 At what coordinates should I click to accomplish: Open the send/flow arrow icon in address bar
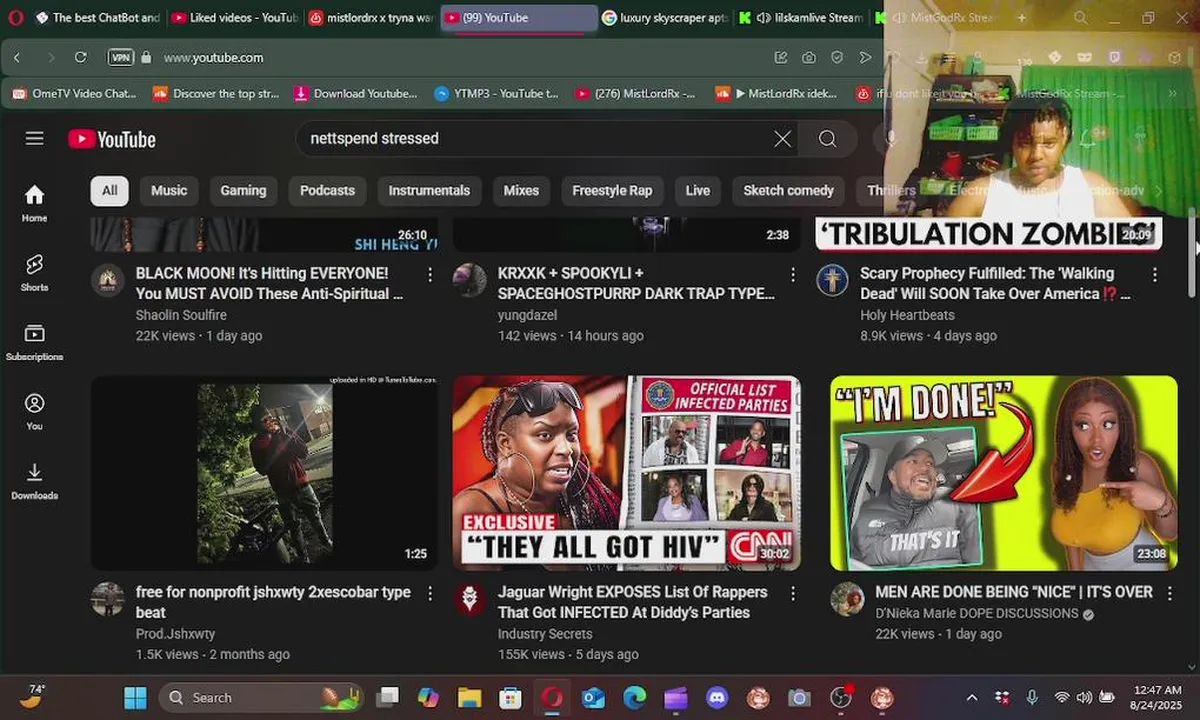point(866,58)
